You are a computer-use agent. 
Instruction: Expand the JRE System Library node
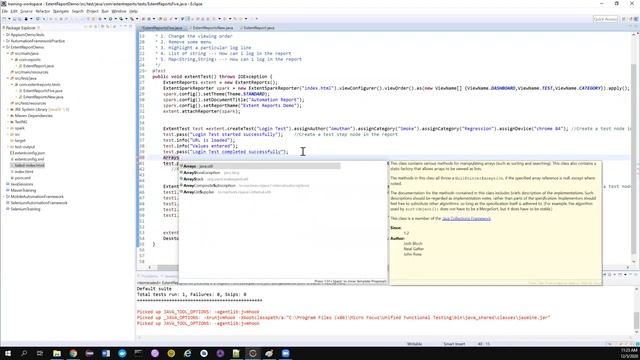pos(8,109)
